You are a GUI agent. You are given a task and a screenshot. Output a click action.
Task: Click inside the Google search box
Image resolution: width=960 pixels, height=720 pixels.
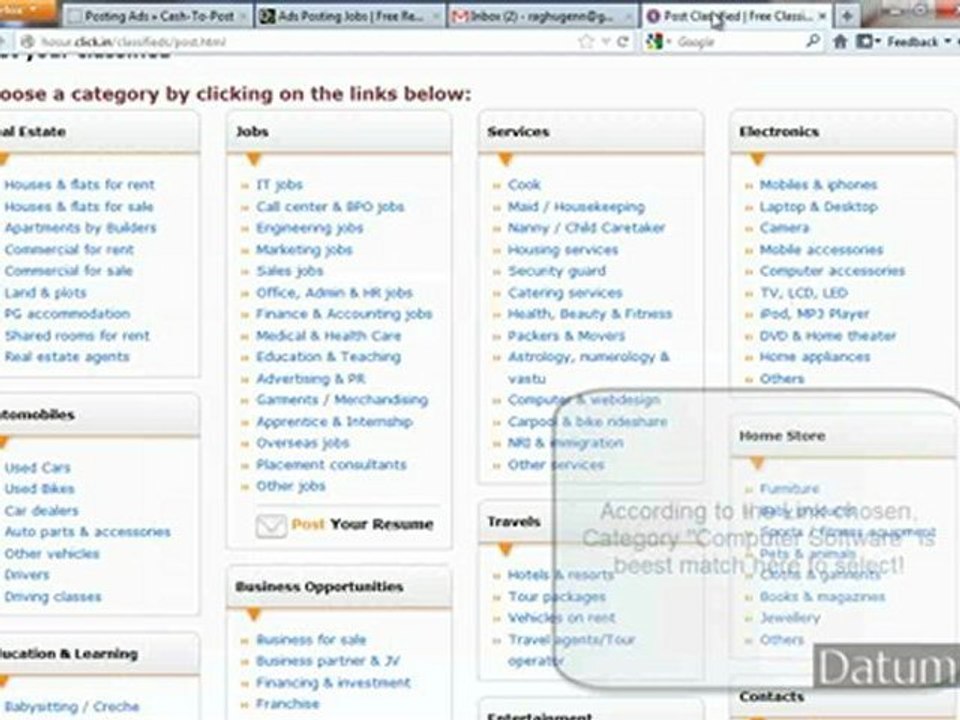tap(738, 42)
